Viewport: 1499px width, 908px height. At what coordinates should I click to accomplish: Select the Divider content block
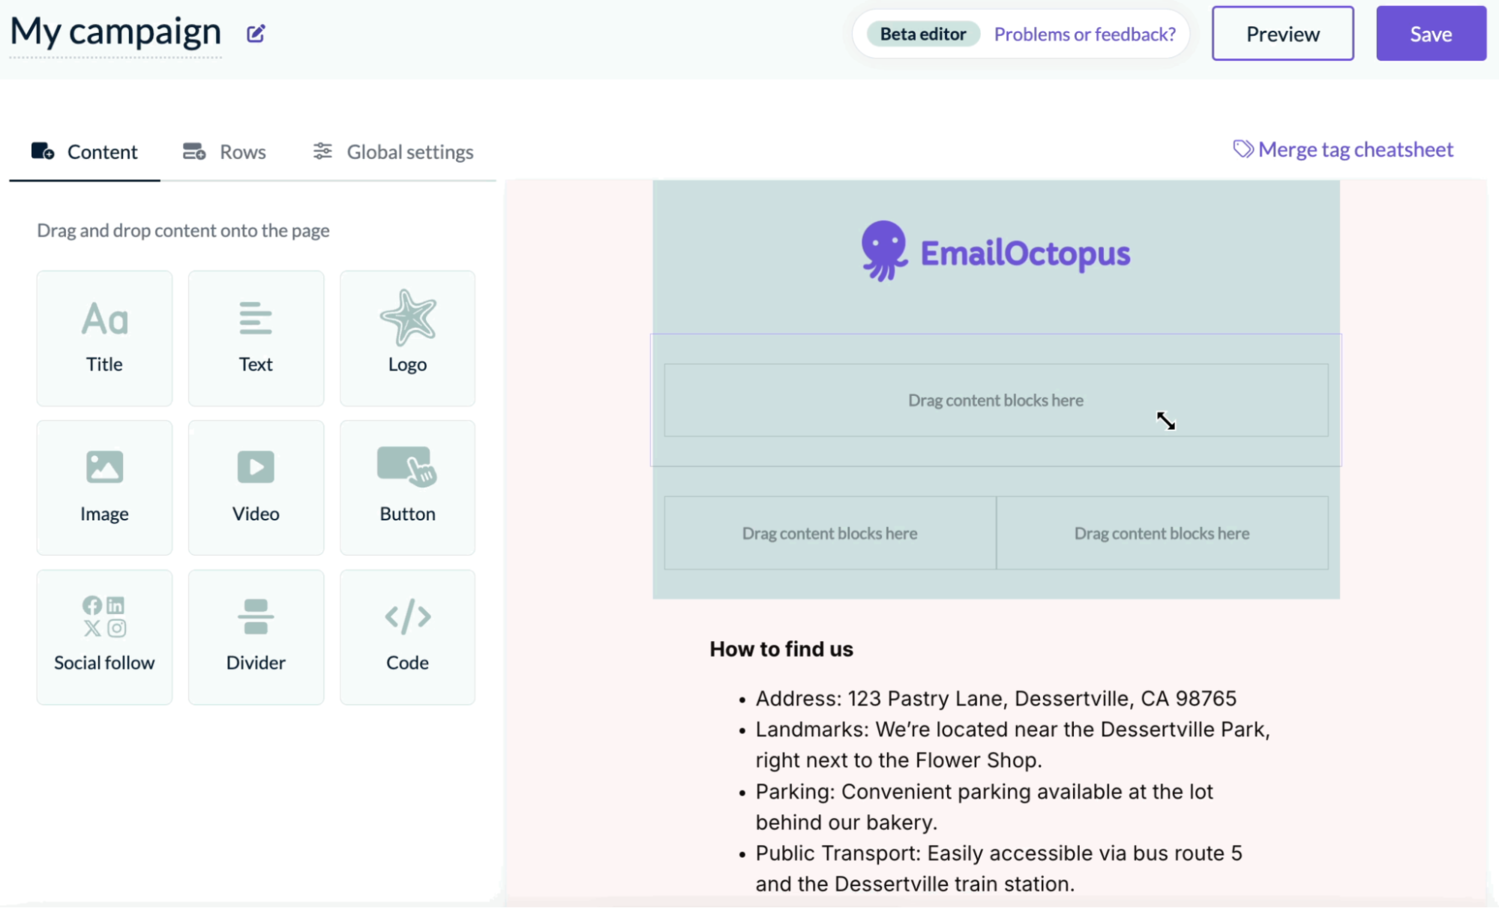point(255,637)
